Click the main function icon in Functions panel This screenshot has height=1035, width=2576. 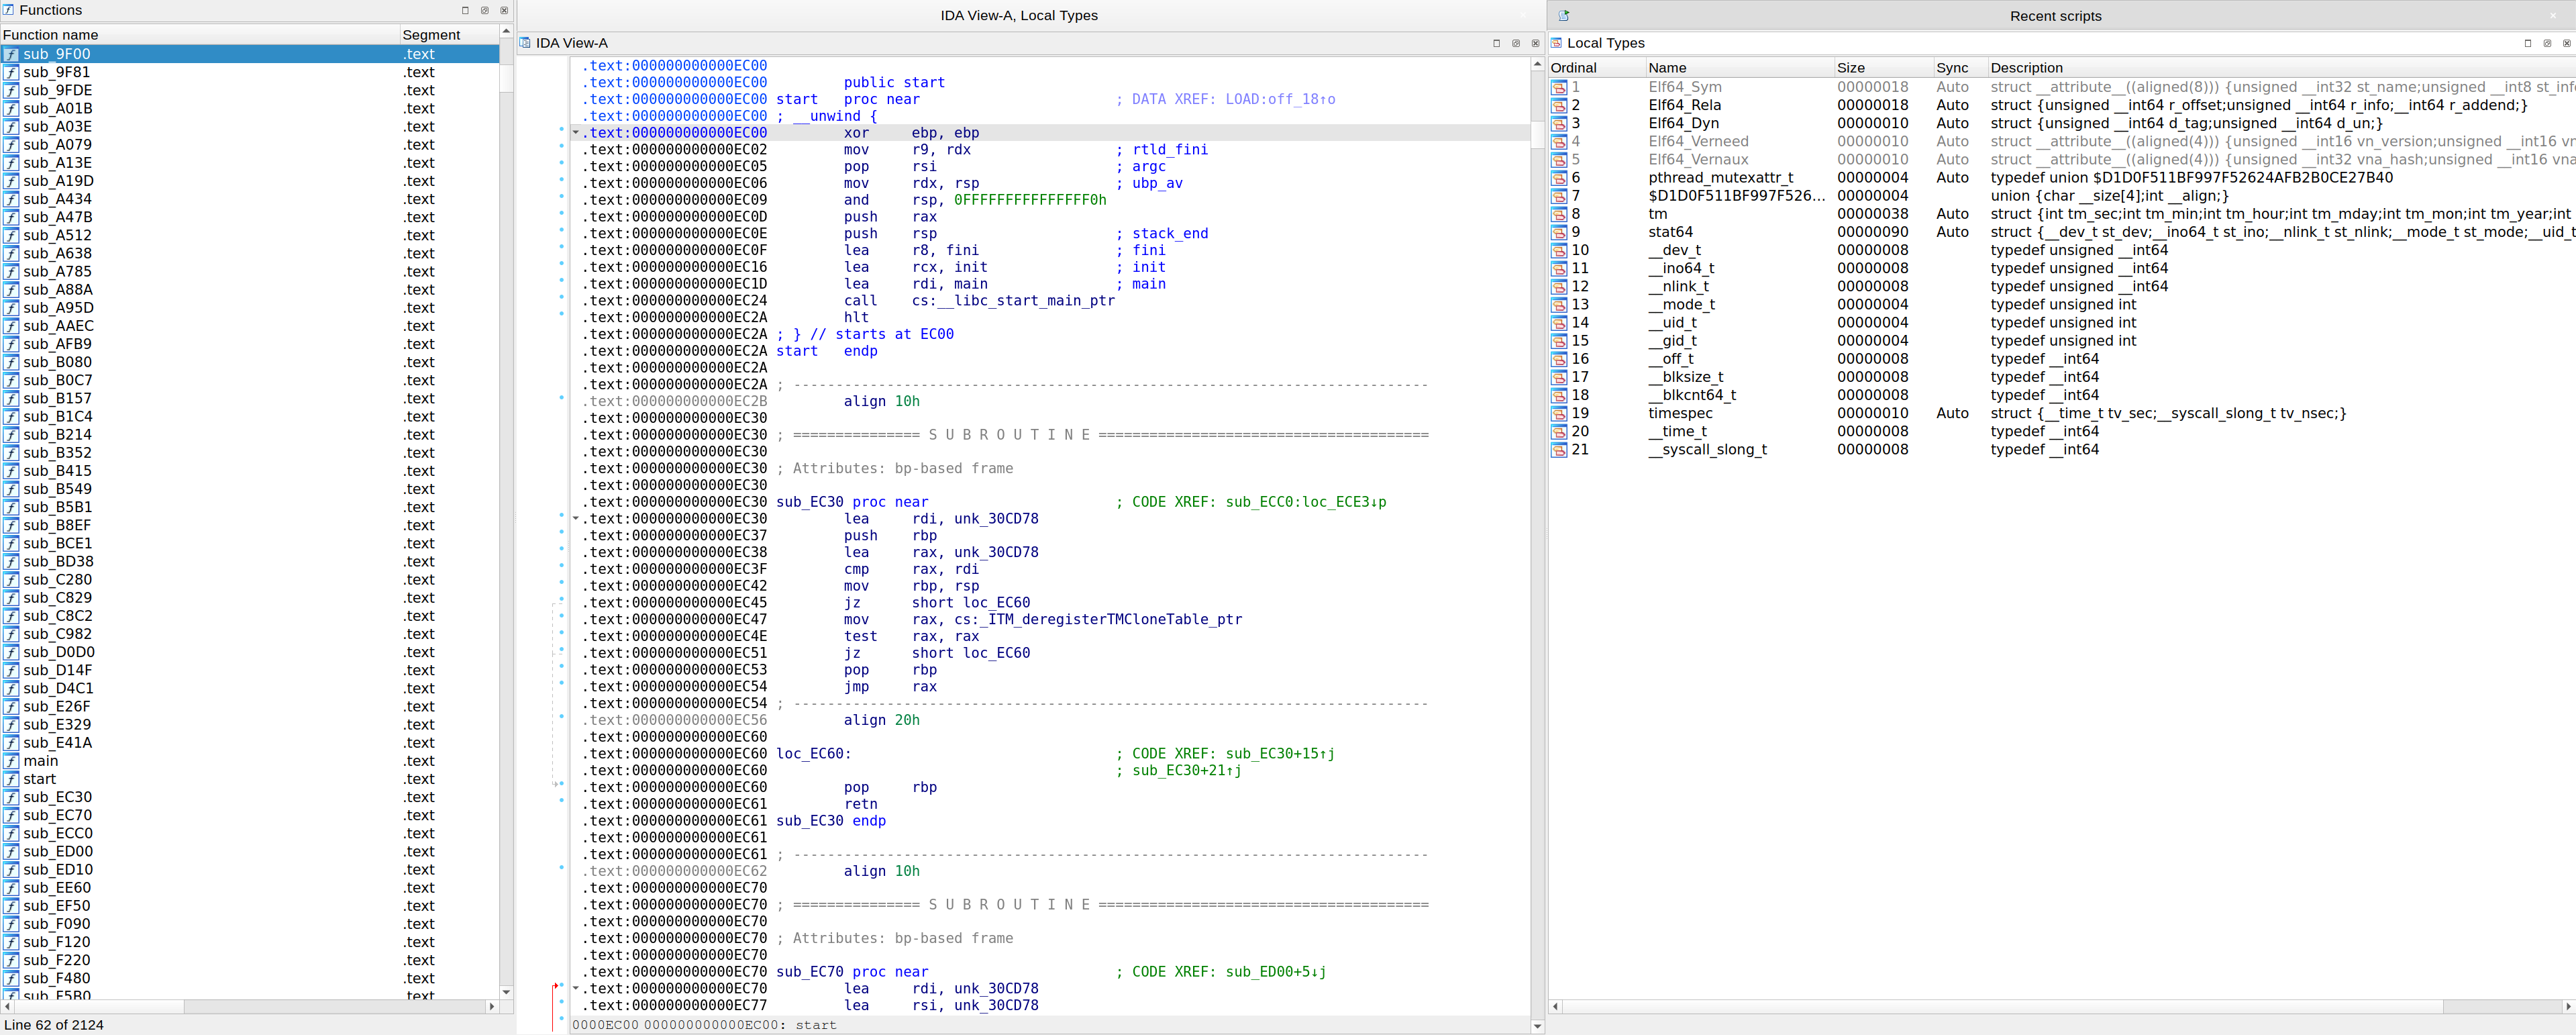coord(10,761)
